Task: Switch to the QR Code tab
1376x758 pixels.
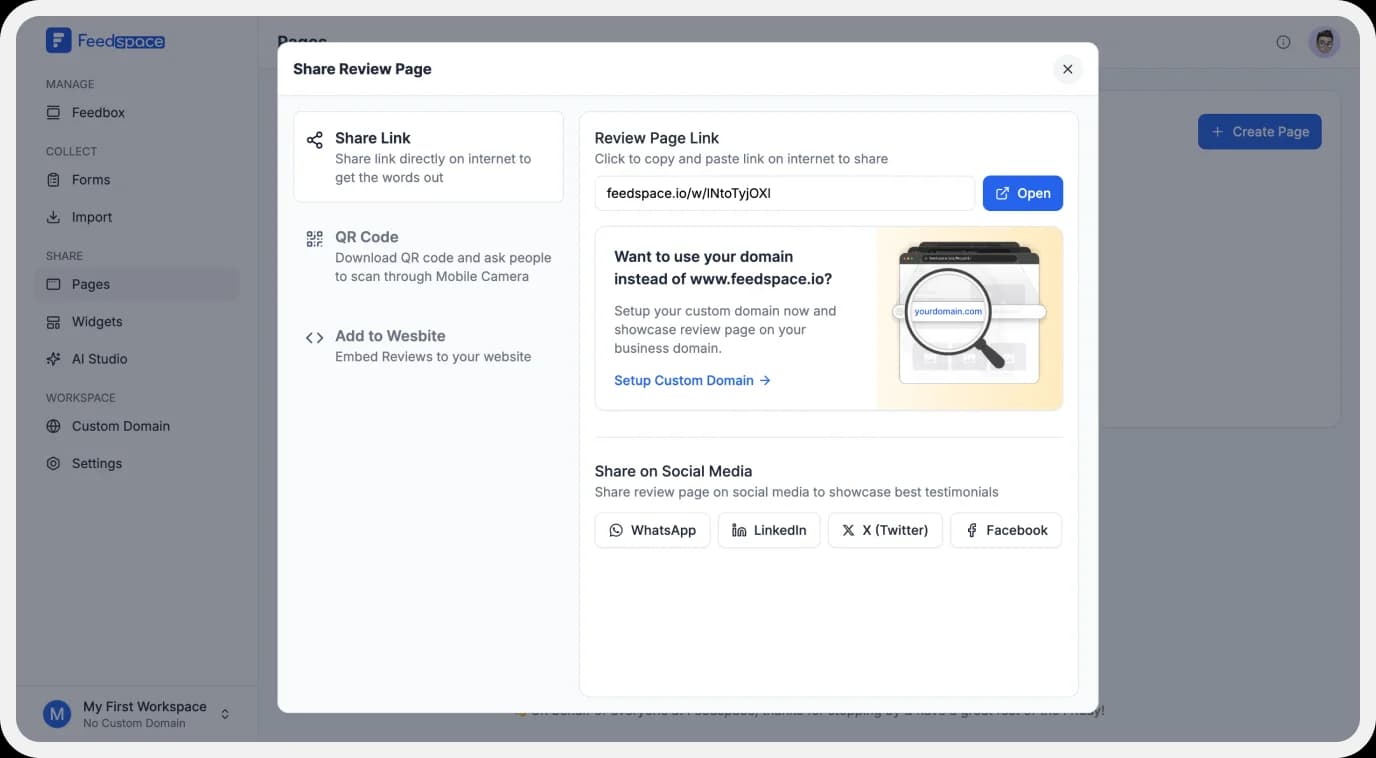Action: [428, 256]
